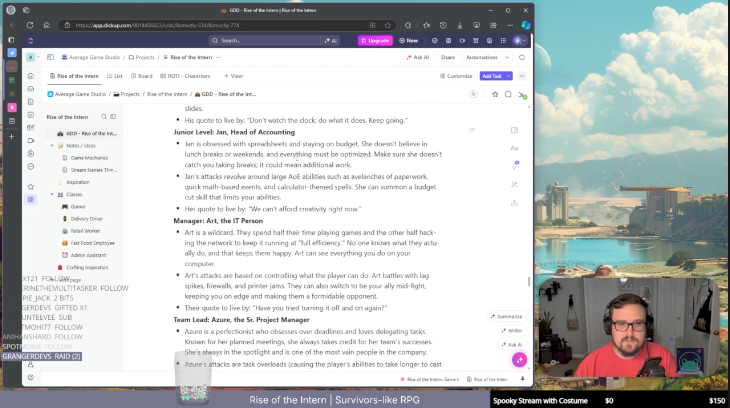Click the New button in top bar
The image size is (730, 408).
[x=408, y=41]
